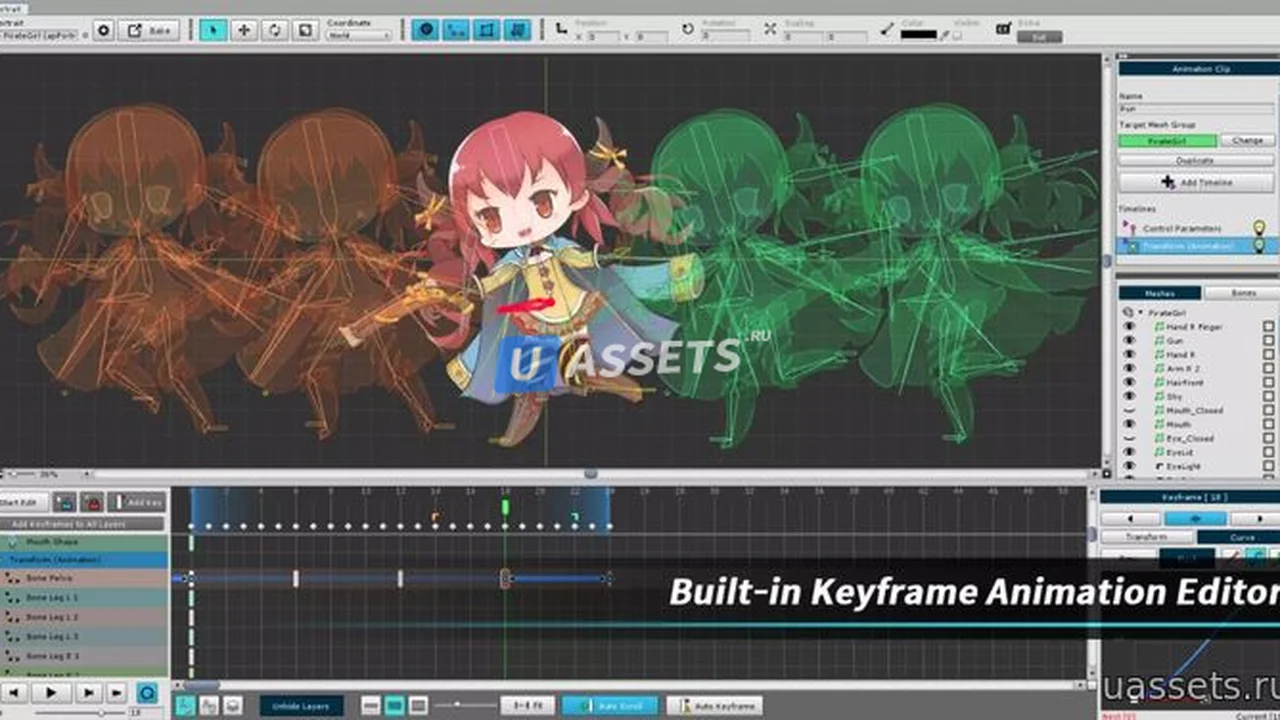
Task: Hide the Hand R Finger mesh
Action: [x=1129, y=327]
